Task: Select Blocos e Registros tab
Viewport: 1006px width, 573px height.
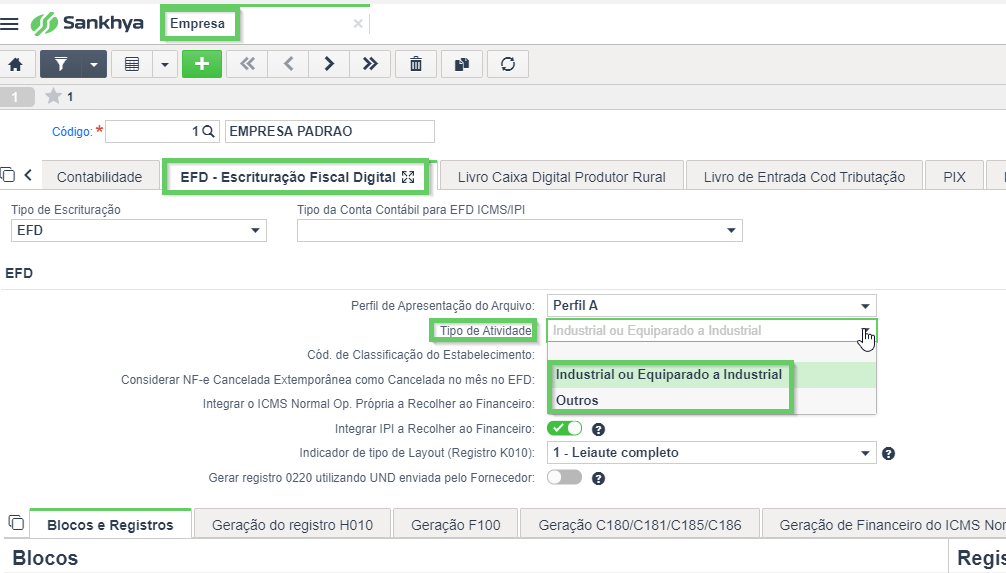Action: tap(110, 525)
